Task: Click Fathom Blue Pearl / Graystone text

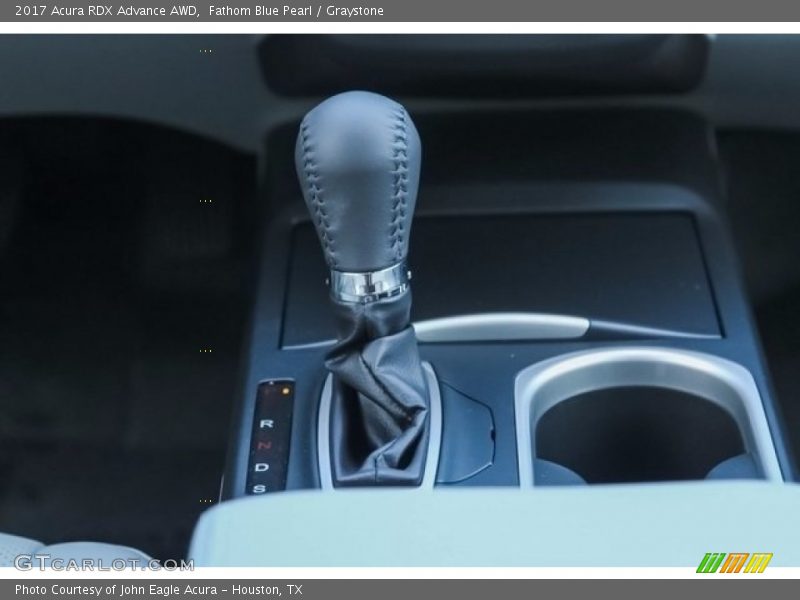Action: click(x=297, y=11)
